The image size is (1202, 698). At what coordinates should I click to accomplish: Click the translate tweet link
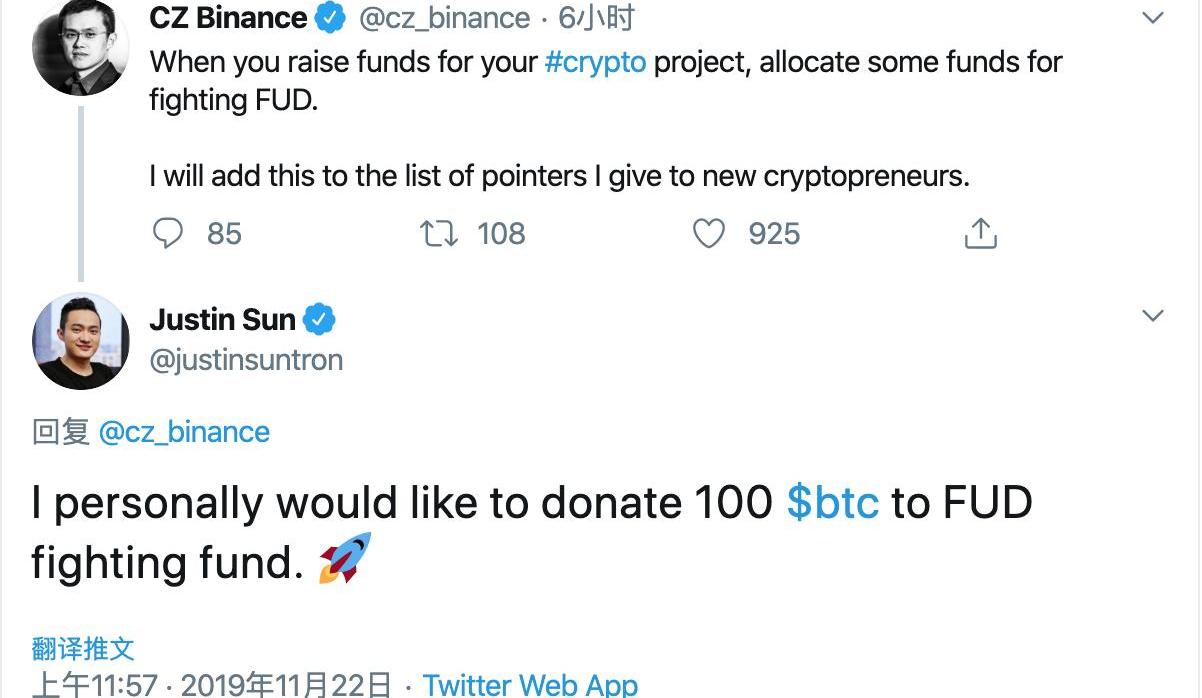pyautogui.click(x=82, y=648)
